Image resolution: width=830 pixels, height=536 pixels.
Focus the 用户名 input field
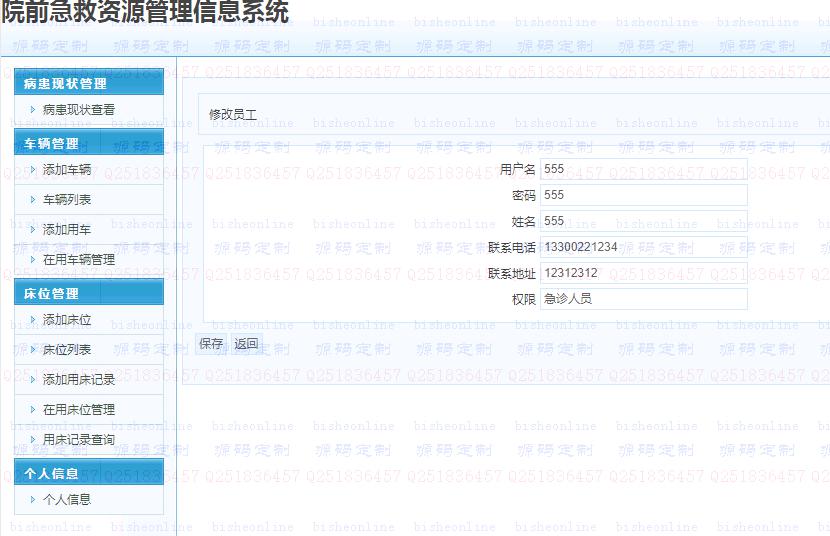(x=644, y=169)
